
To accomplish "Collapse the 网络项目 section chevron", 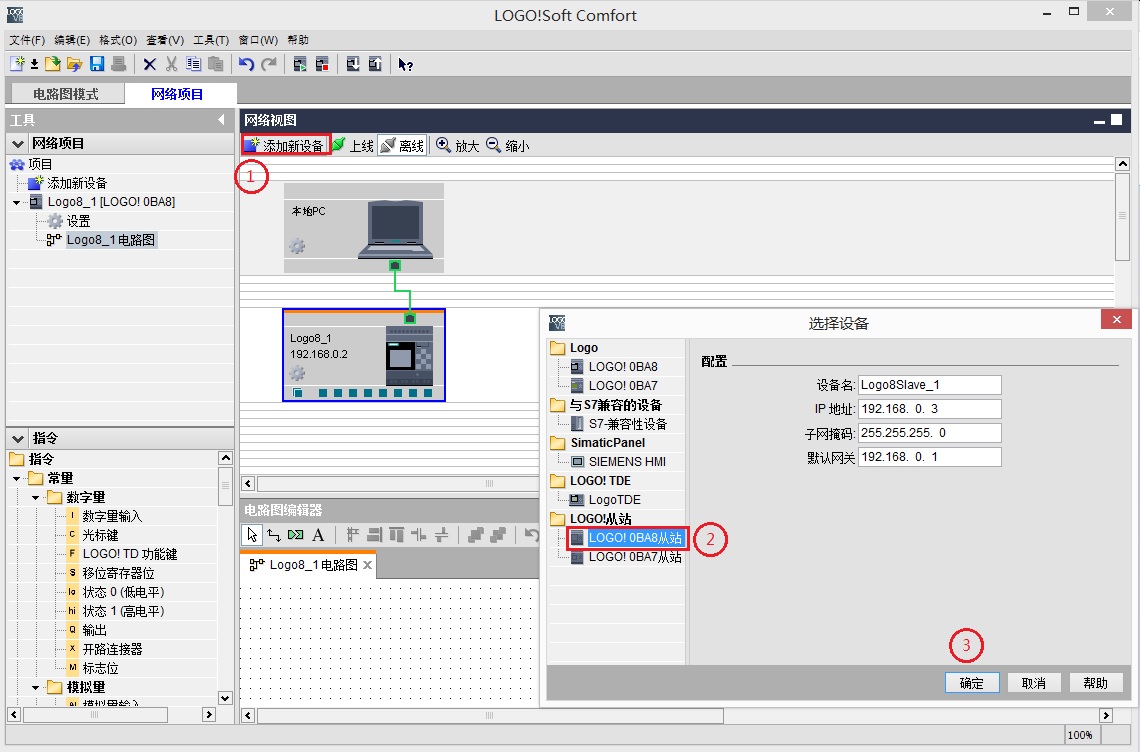I will pos(18,143).
